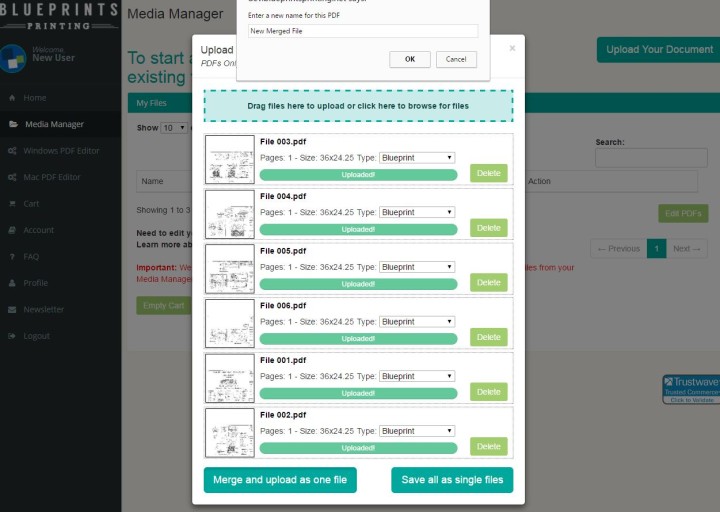Click the Windows PDF Editor gears icon
720x512 pixels.
coord(12,151)
